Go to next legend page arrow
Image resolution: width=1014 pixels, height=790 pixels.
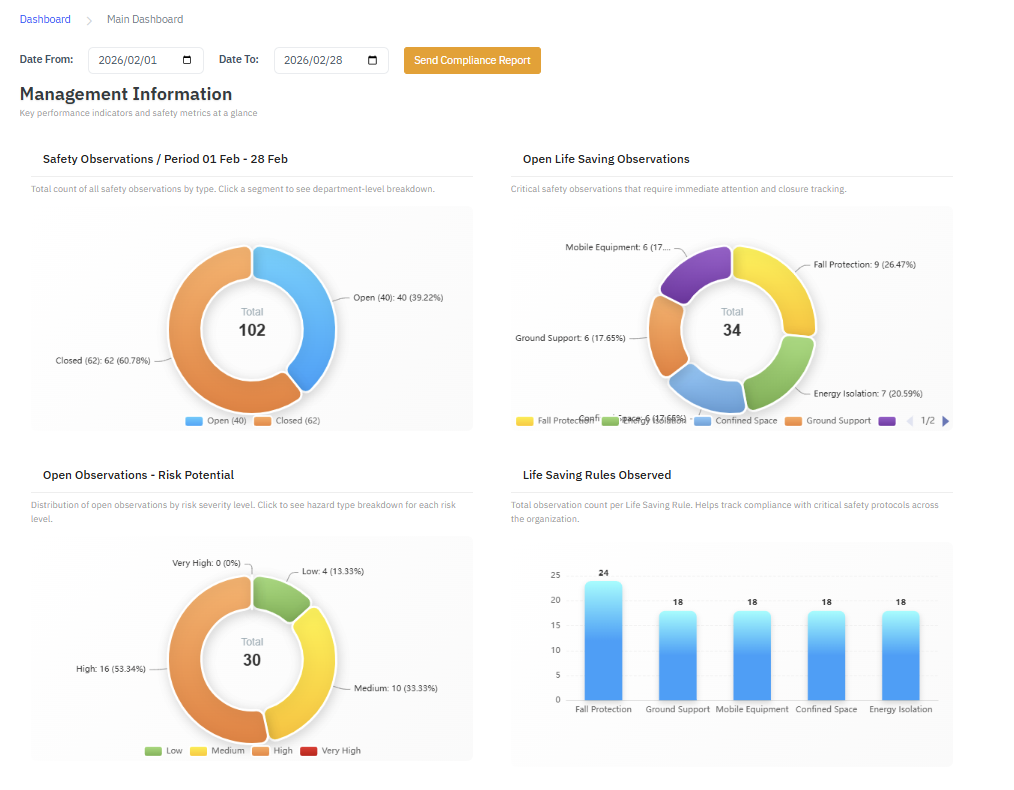[946, 421]
